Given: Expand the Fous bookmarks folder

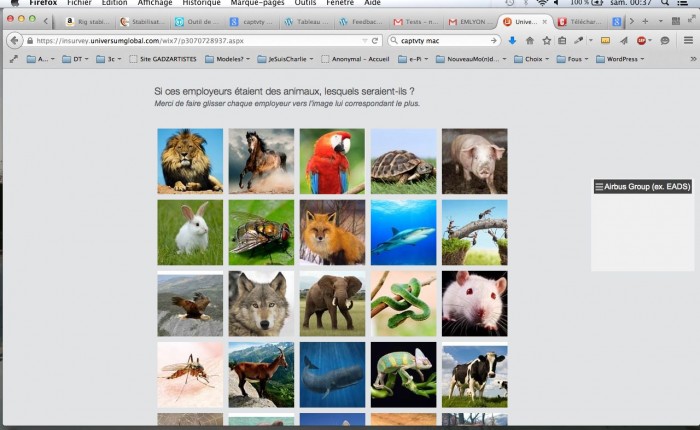Looking at the screenshot, I should [573, 59].
